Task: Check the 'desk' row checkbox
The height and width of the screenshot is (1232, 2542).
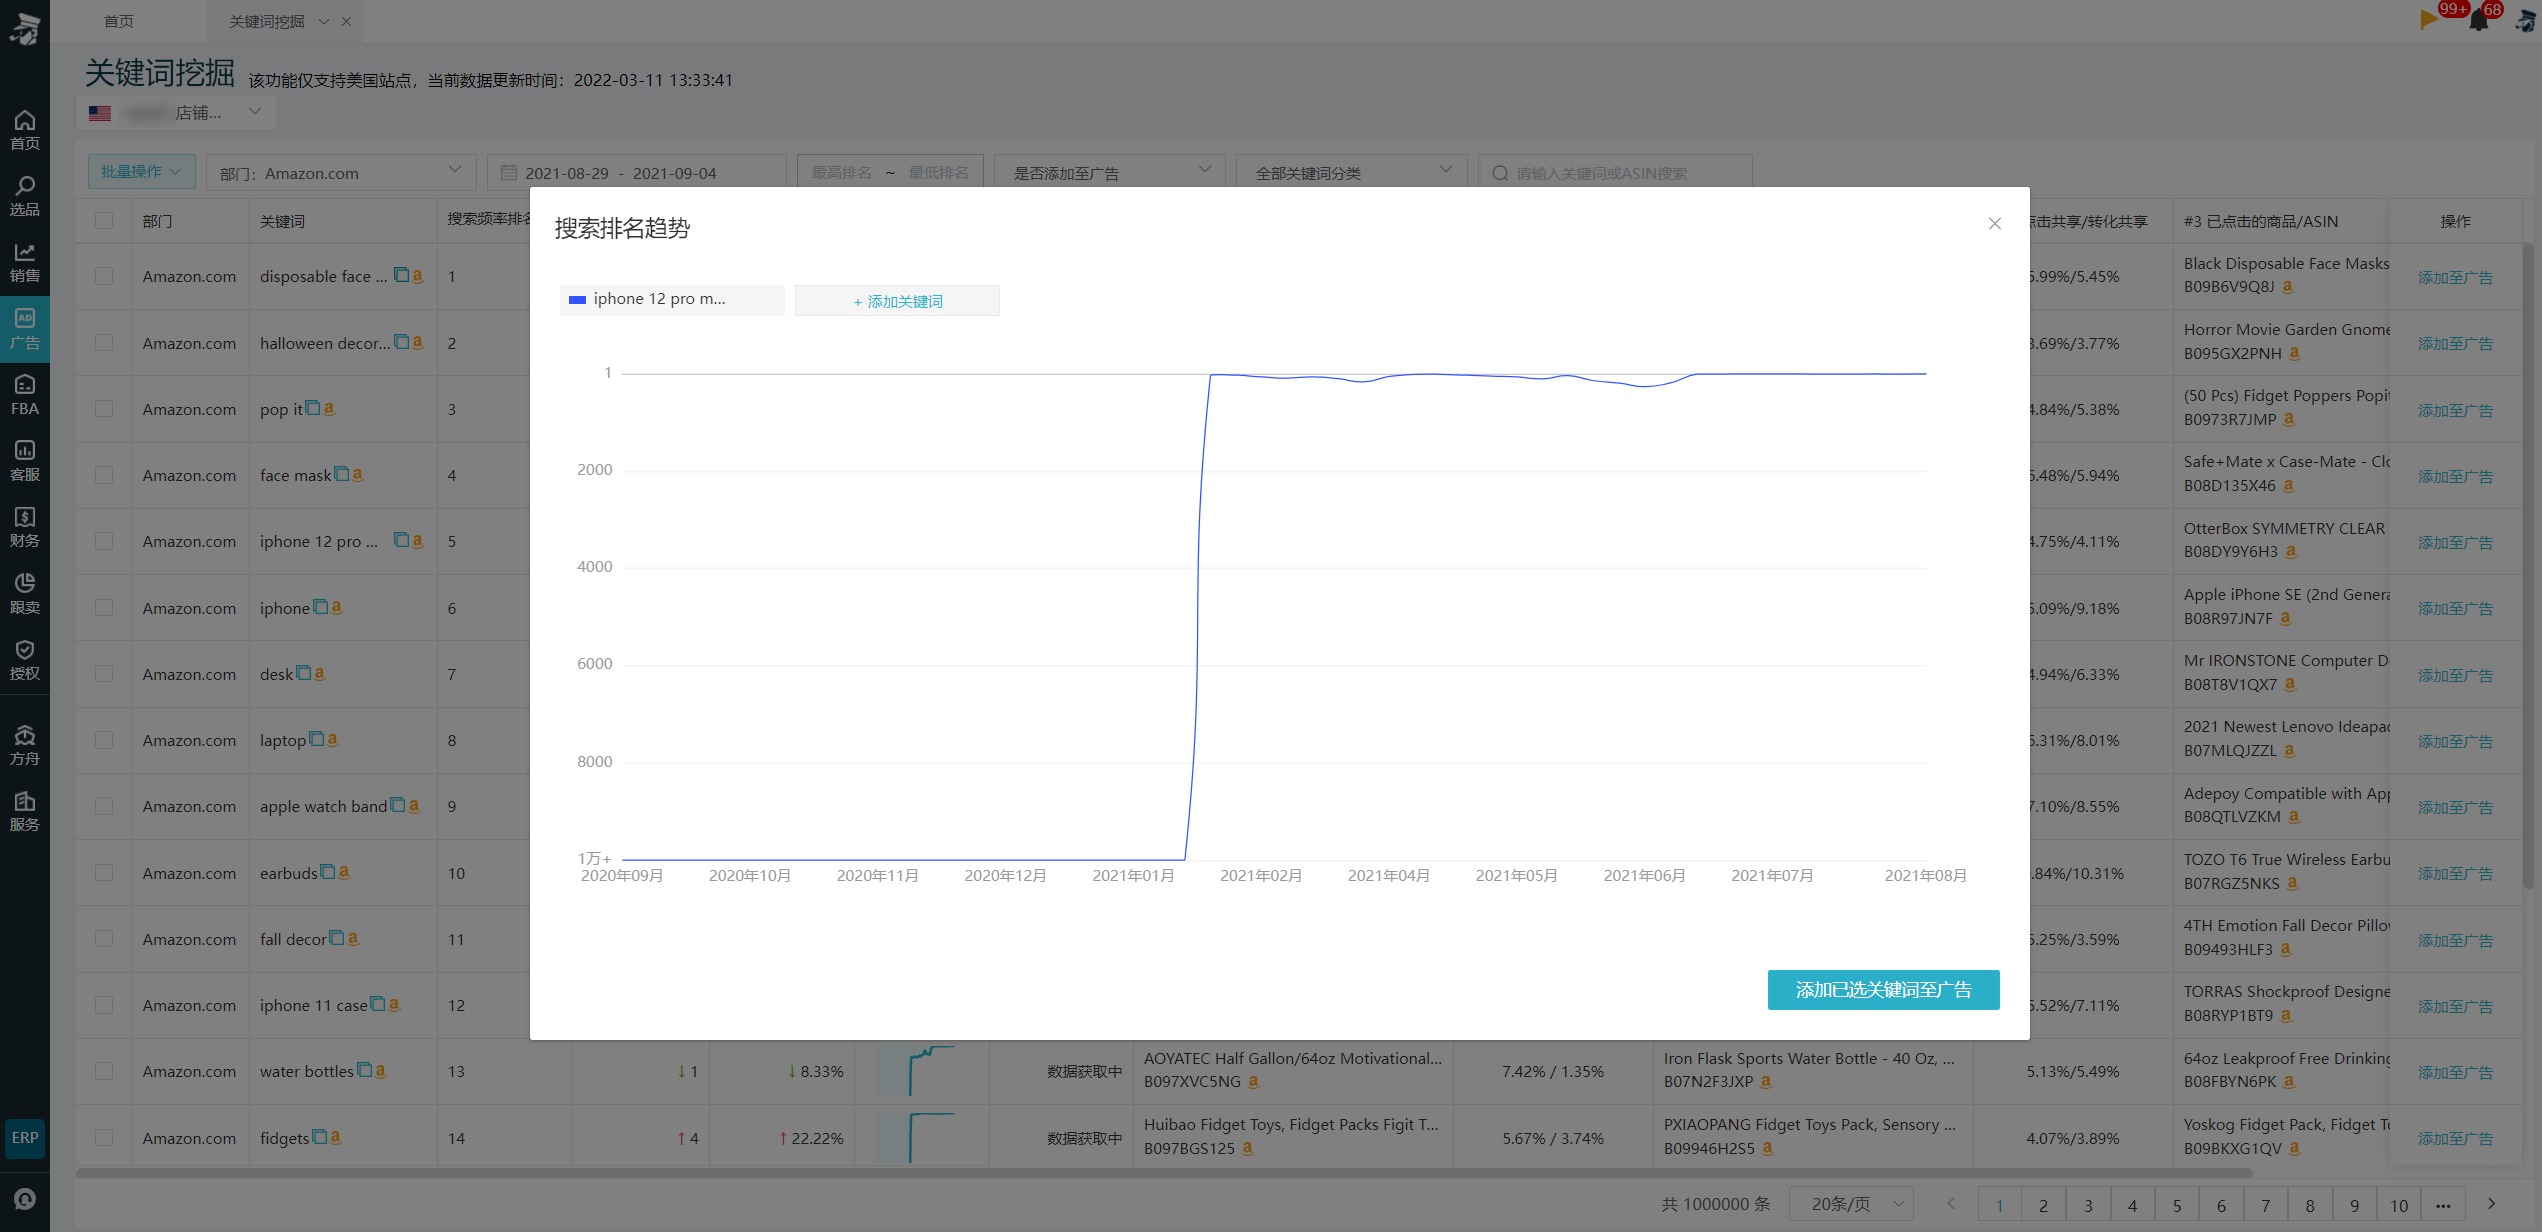Action: coord(104,674)
